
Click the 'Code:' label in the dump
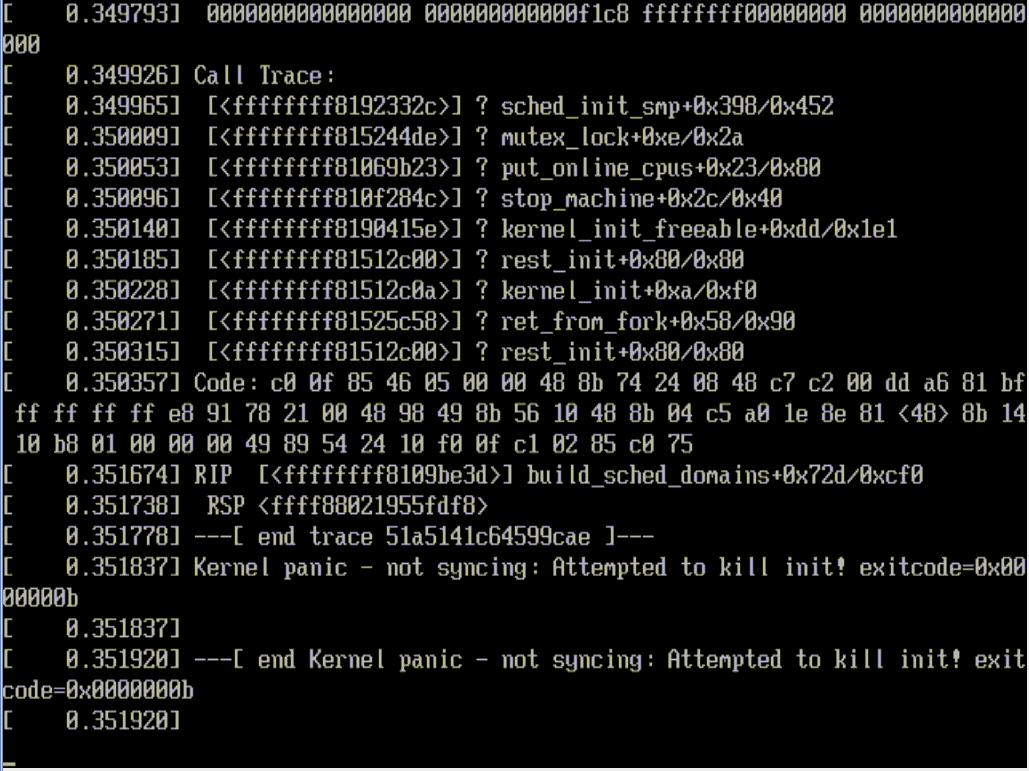220,383
